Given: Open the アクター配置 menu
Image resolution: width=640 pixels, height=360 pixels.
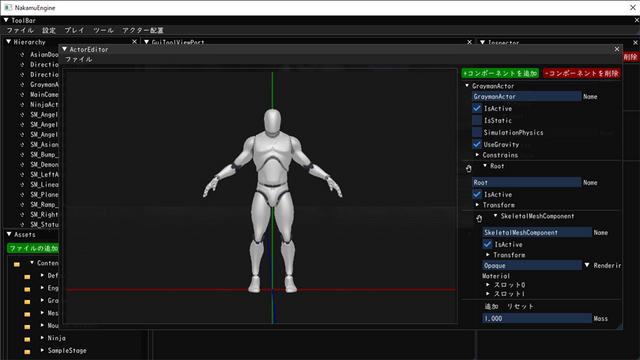Looking at the screenshot, I should [x=142, y=30].
